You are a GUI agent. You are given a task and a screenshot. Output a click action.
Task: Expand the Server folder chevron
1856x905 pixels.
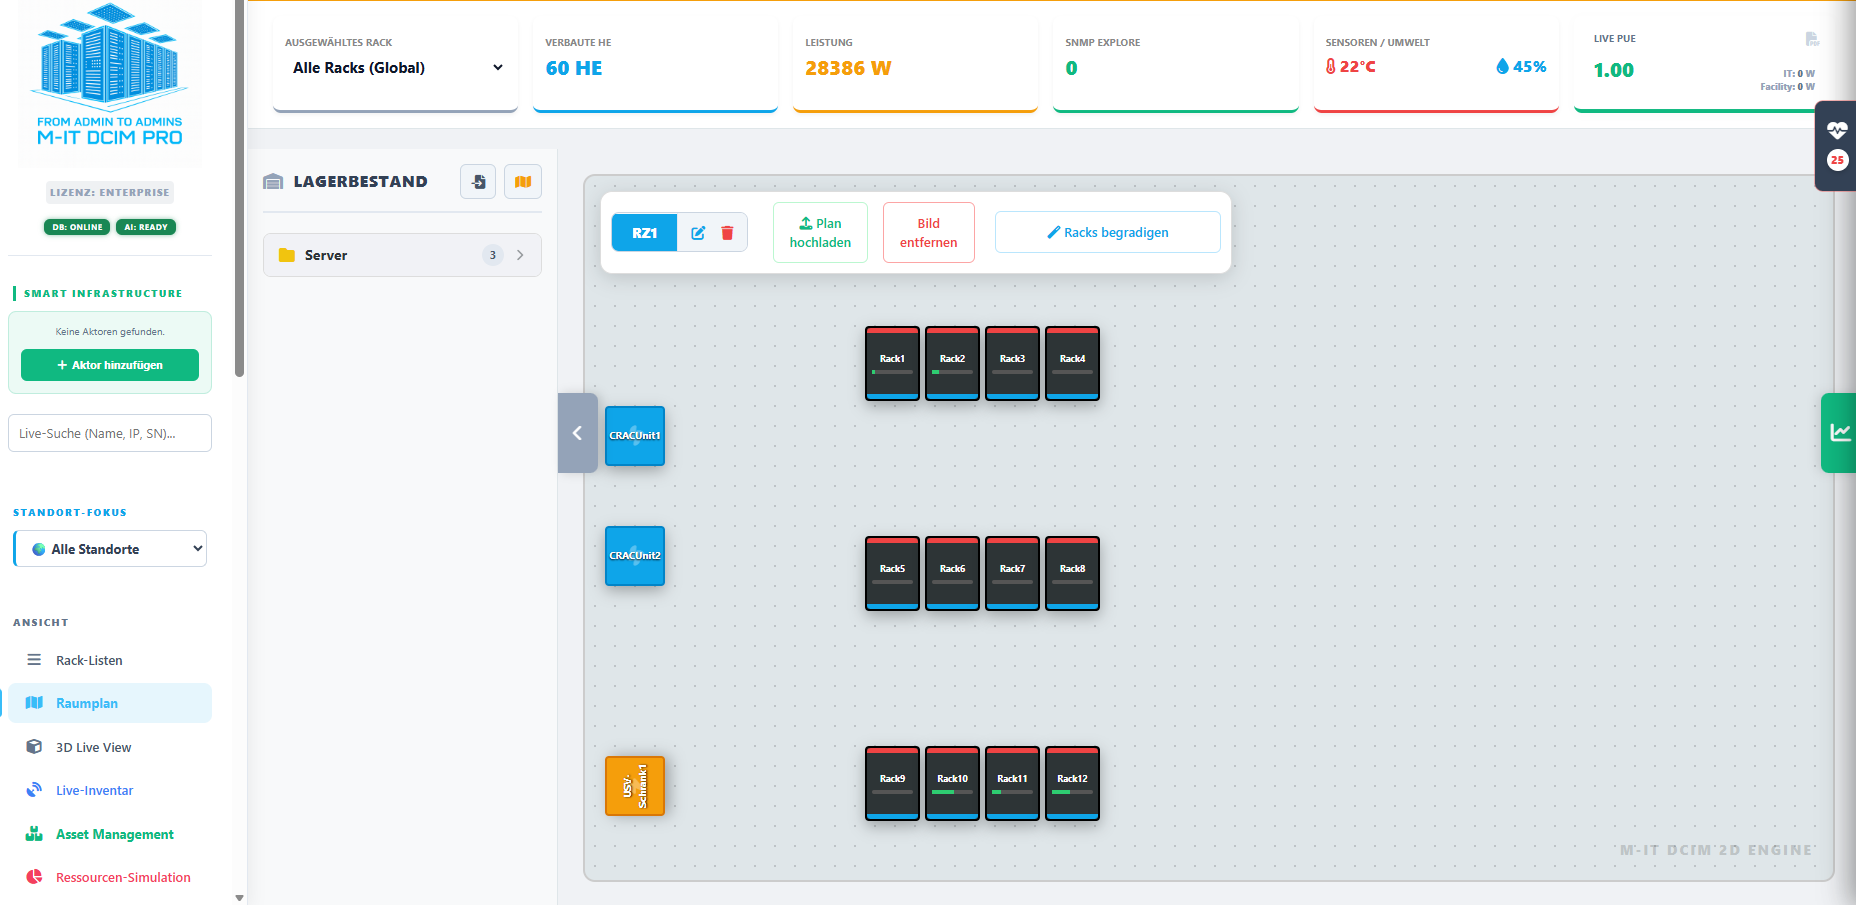(520, 255)
